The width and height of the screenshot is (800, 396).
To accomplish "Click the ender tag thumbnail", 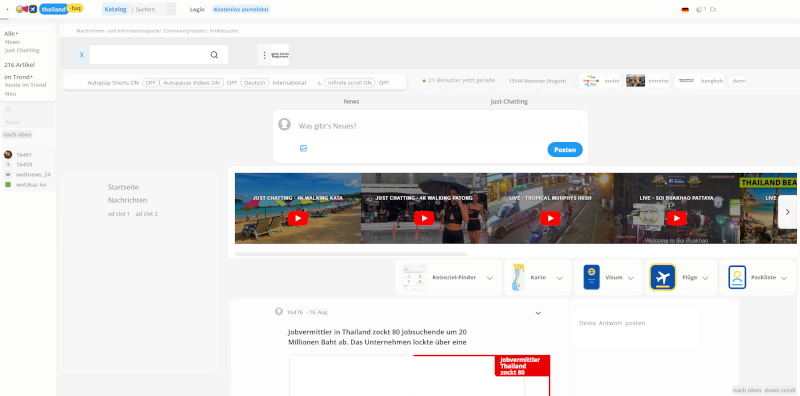I will [591, 81].
